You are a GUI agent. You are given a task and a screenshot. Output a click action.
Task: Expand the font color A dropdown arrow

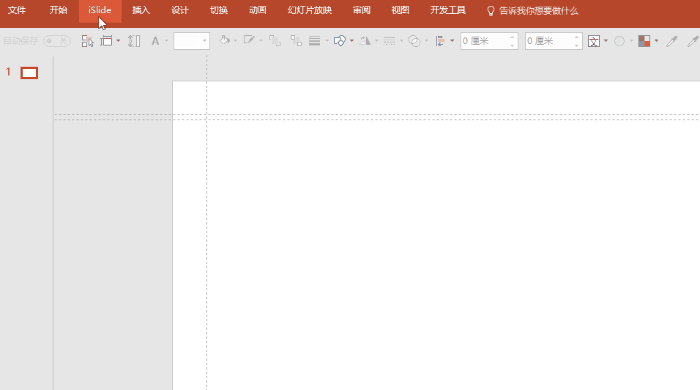pos(167,41)
